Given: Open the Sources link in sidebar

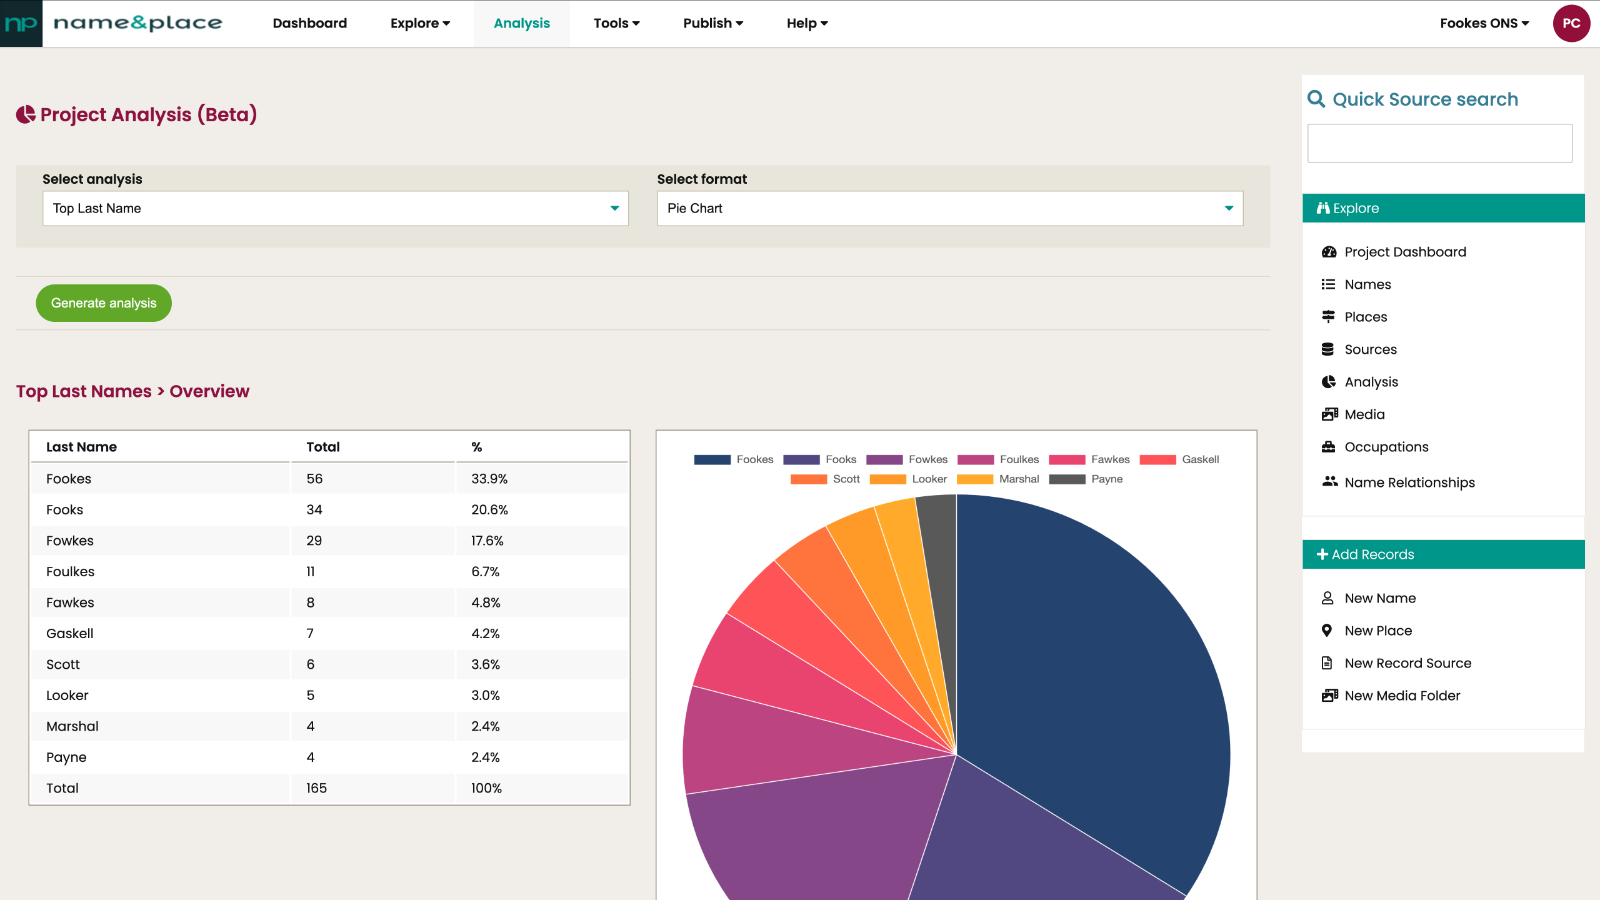Looking at the screenshot, I should pos(1370,349).
